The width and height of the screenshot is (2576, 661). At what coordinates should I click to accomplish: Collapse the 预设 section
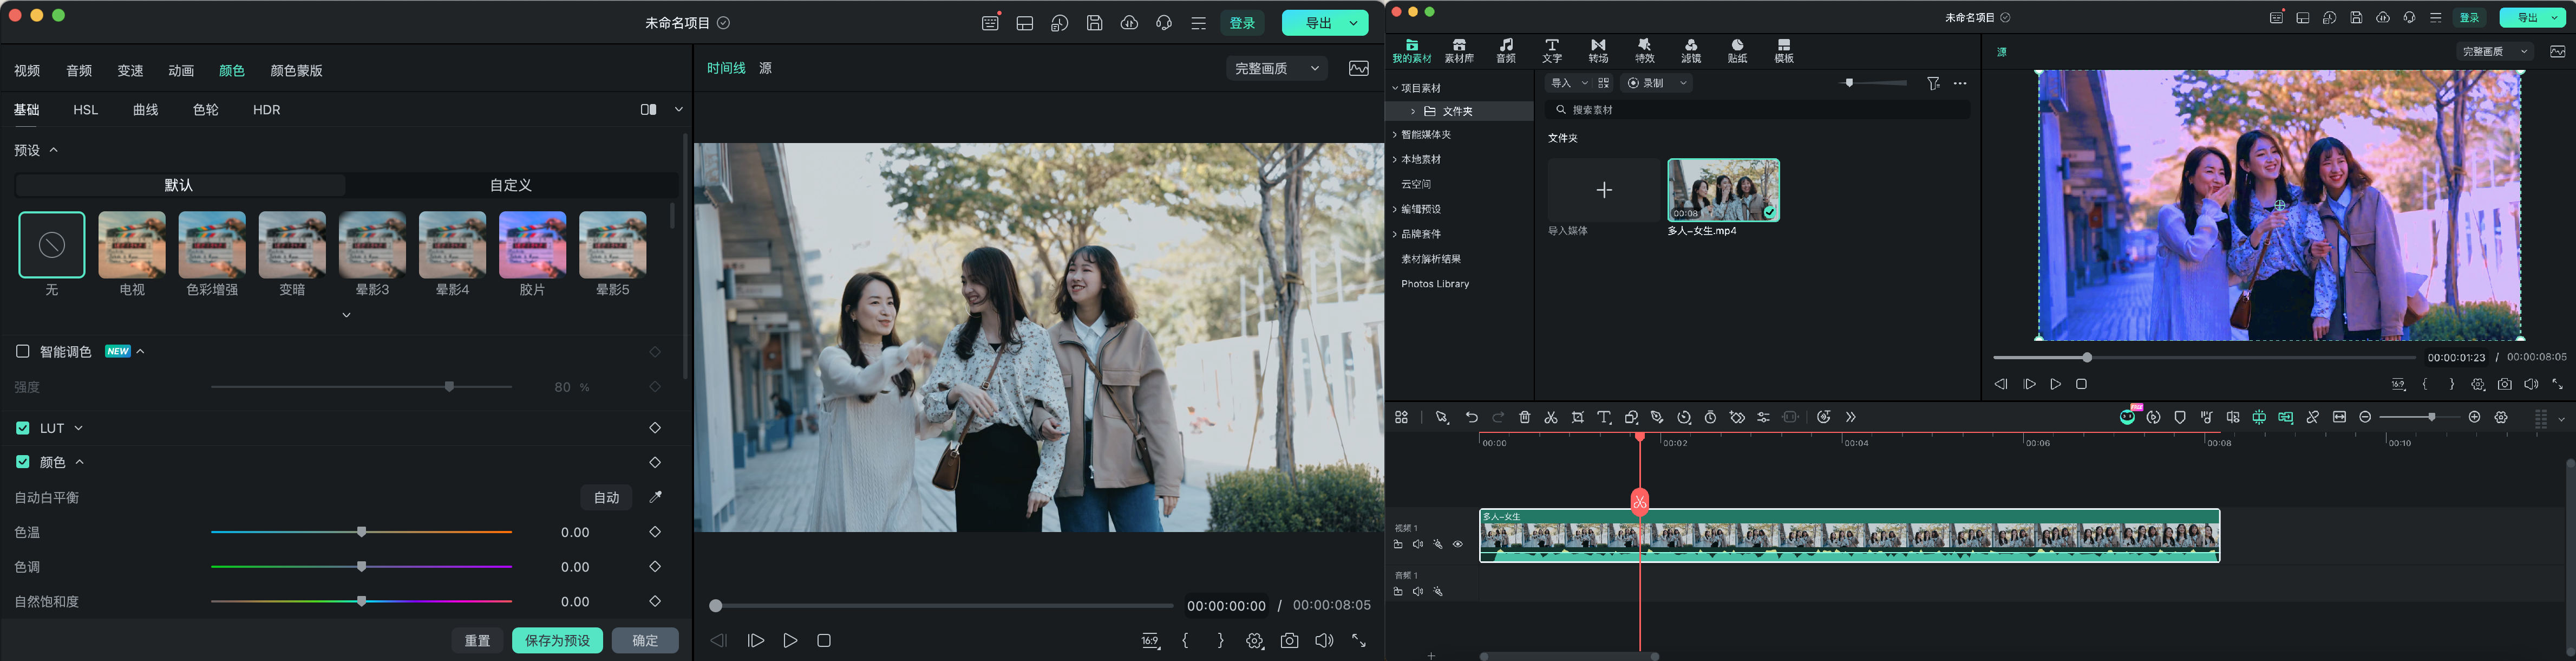tap(54, 150)
